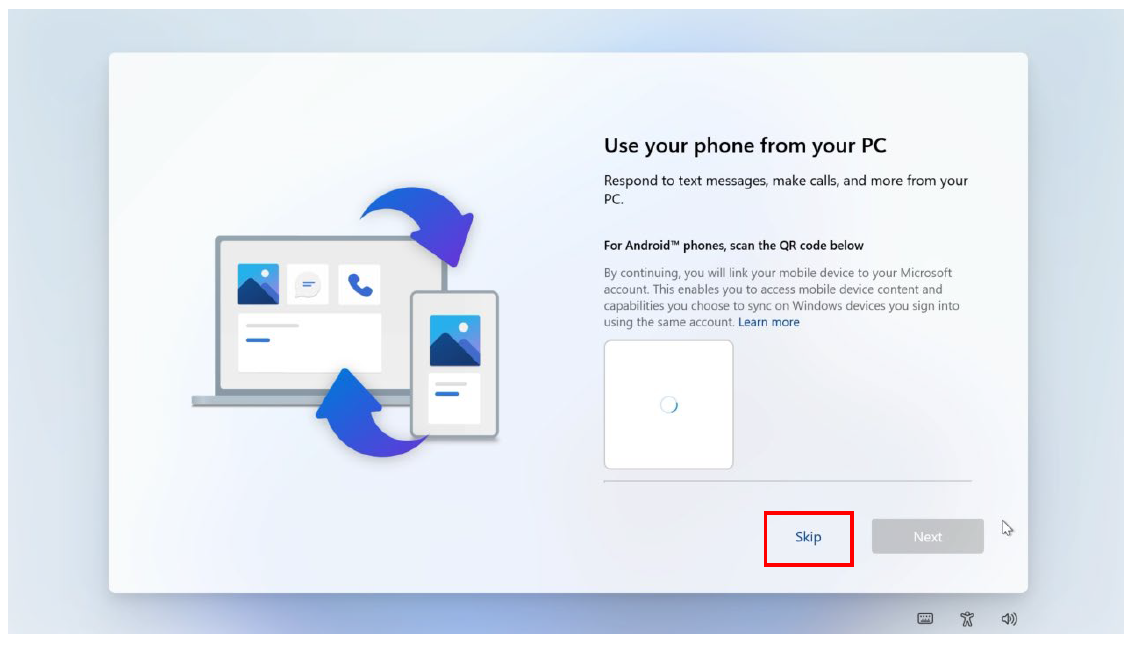Viewport: 1132px width, 646px height.
Task: Open the on-screen keyboard icon
Action: (x=925, y=619)
